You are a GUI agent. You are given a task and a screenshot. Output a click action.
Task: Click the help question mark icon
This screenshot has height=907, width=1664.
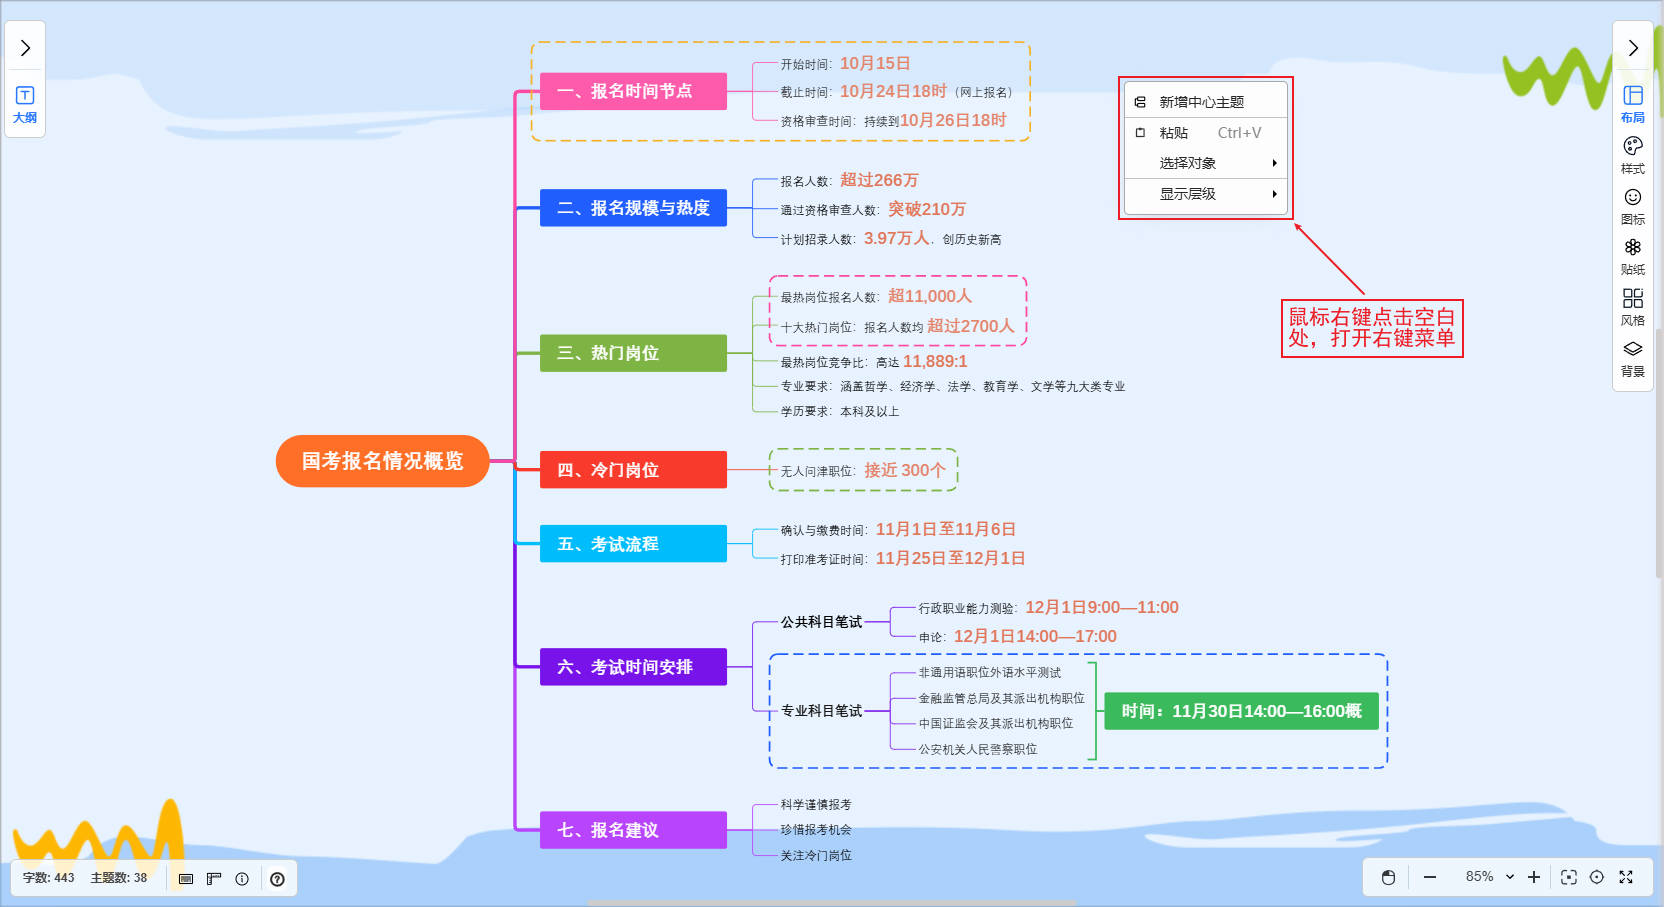click(277, 879)
